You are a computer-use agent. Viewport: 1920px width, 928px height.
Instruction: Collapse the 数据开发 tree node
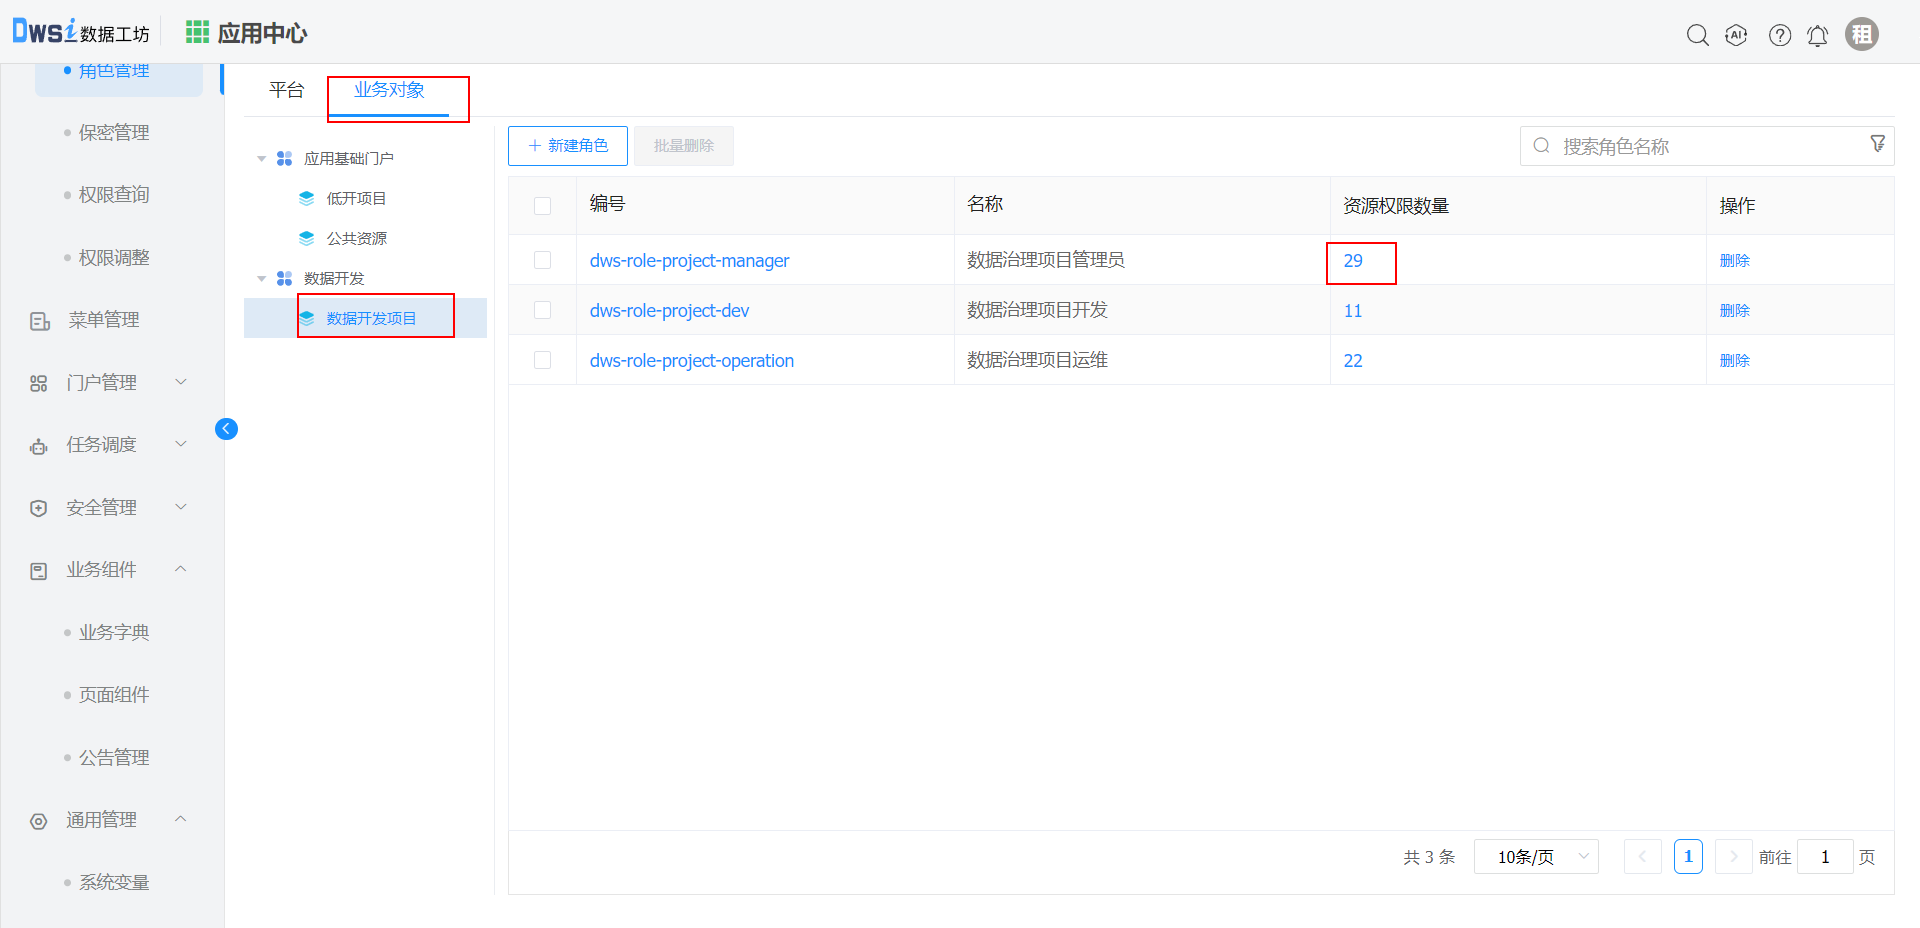[x=262, y=278]
